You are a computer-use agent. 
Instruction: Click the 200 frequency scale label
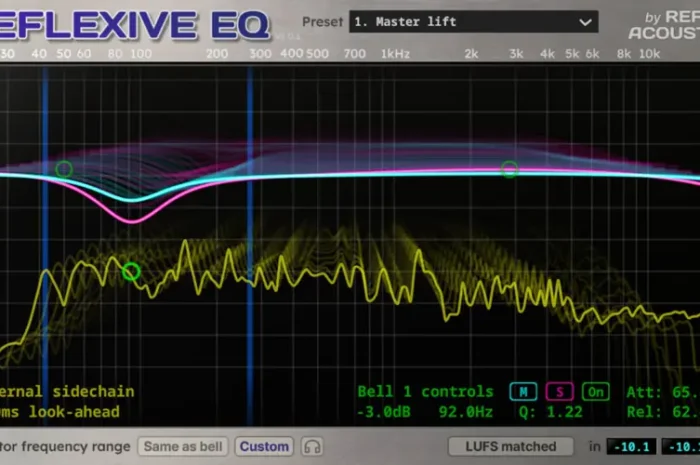pyautogui.click(x=217, y=54)
